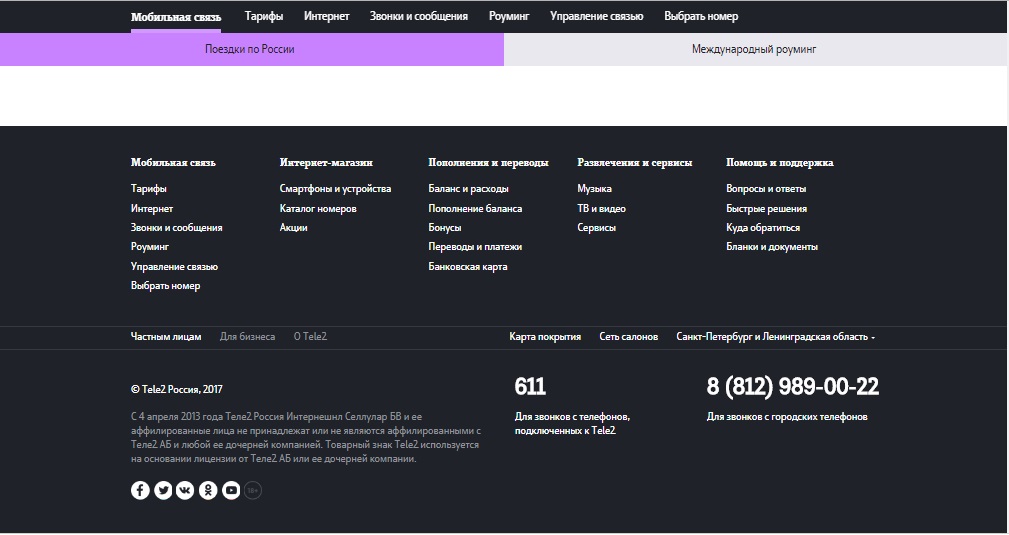Open Куда обратиться link
Screen dimensions: 1009x535
[x=763, y=228]
